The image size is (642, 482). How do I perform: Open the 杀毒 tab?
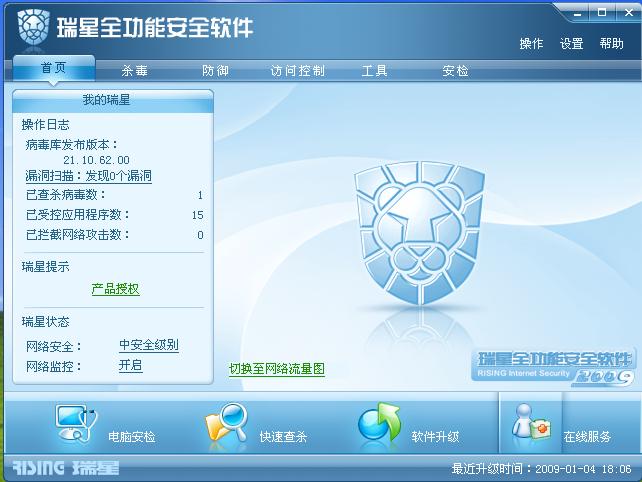coord(134,71)
